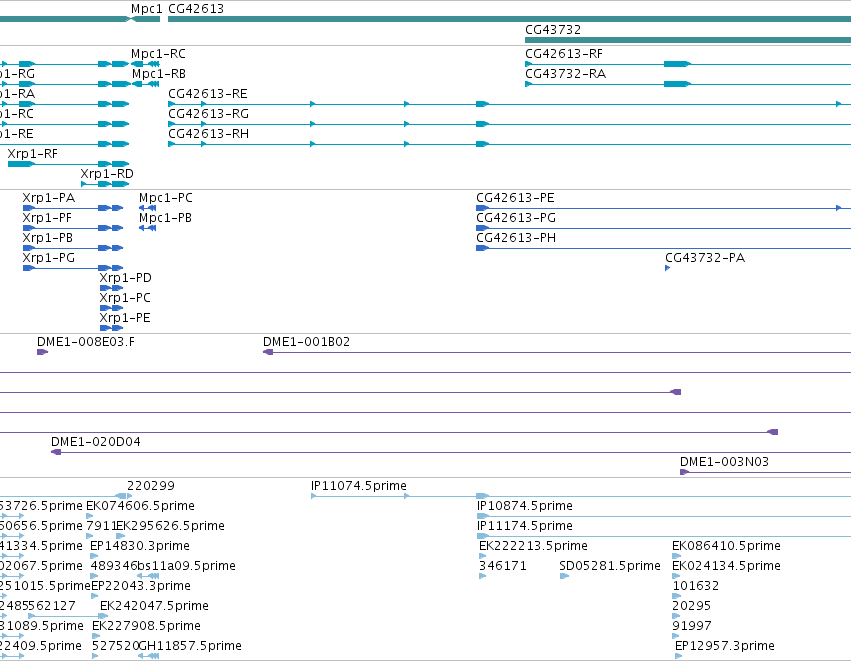Click protein label Xrp1-PC

[x=125, y=298]
